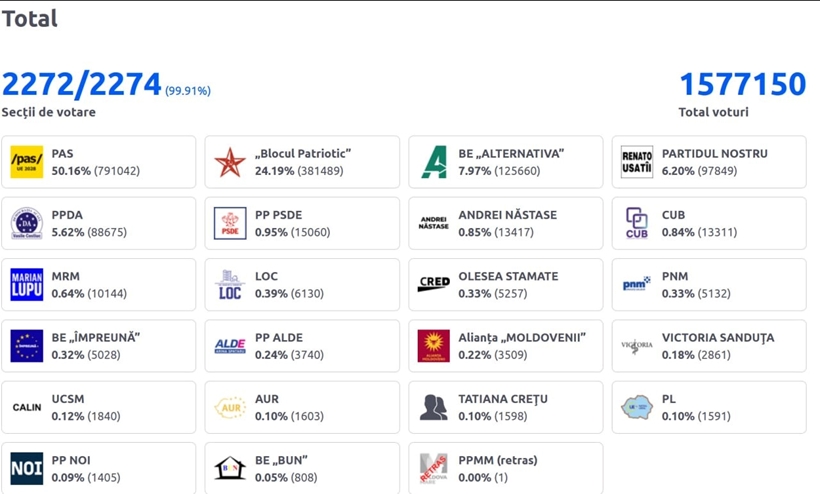This screenshot has width=820, height=494.
Task: Open the VICTORIA SANDUȚA result card
Action: pos(709,346)
